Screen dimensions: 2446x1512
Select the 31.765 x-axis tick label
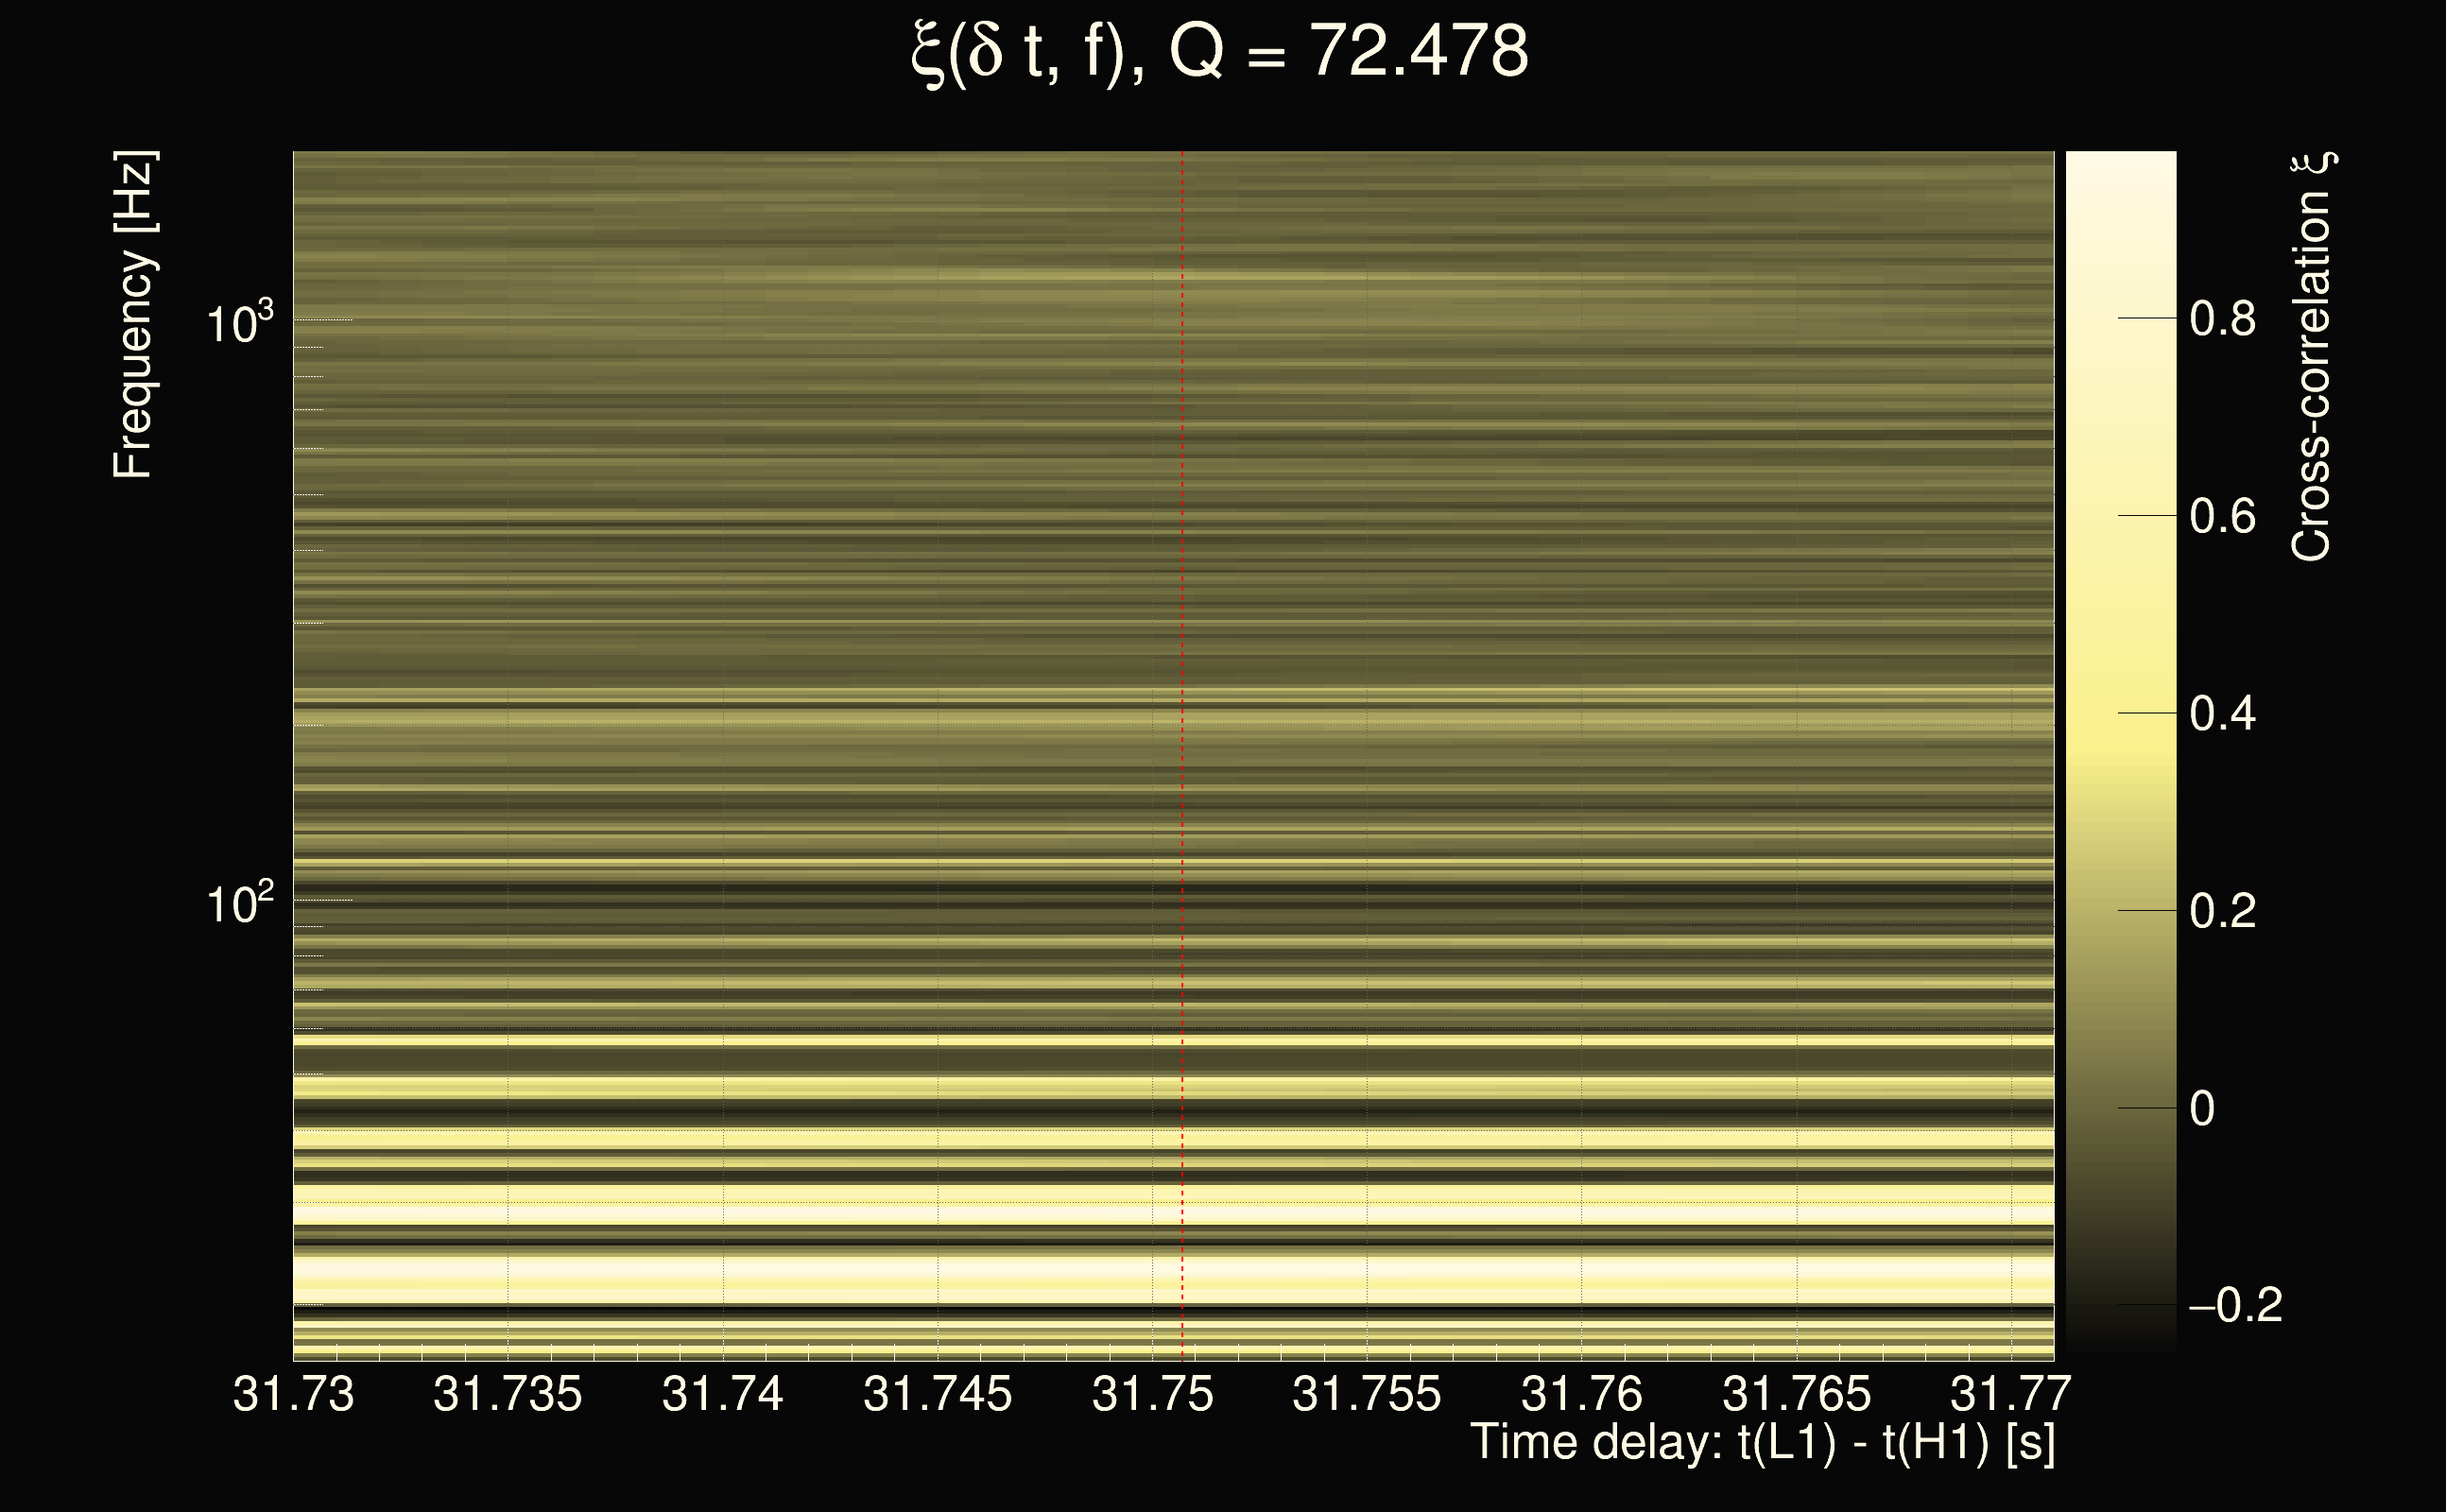(x=1796, y=1394)
